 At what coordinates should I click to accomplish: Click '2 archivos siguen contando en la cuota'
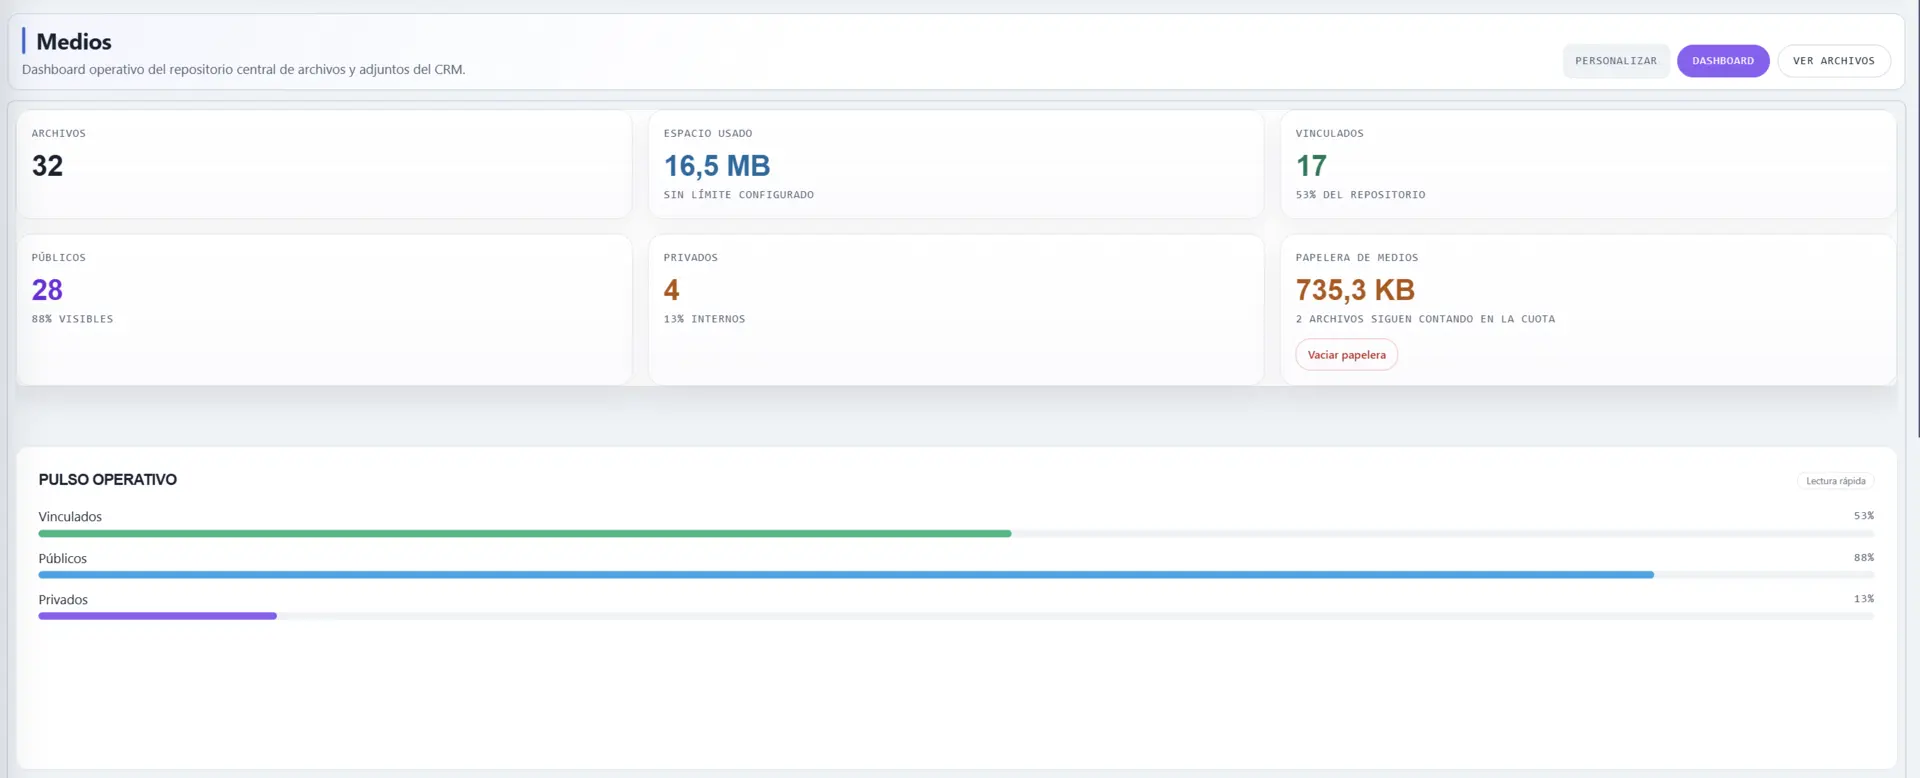click(x=1425, y=319)
